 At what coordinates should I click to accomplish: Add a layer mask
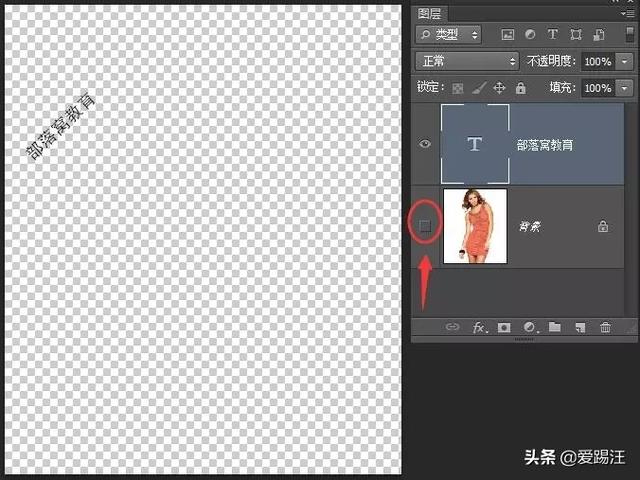(505, 327)
